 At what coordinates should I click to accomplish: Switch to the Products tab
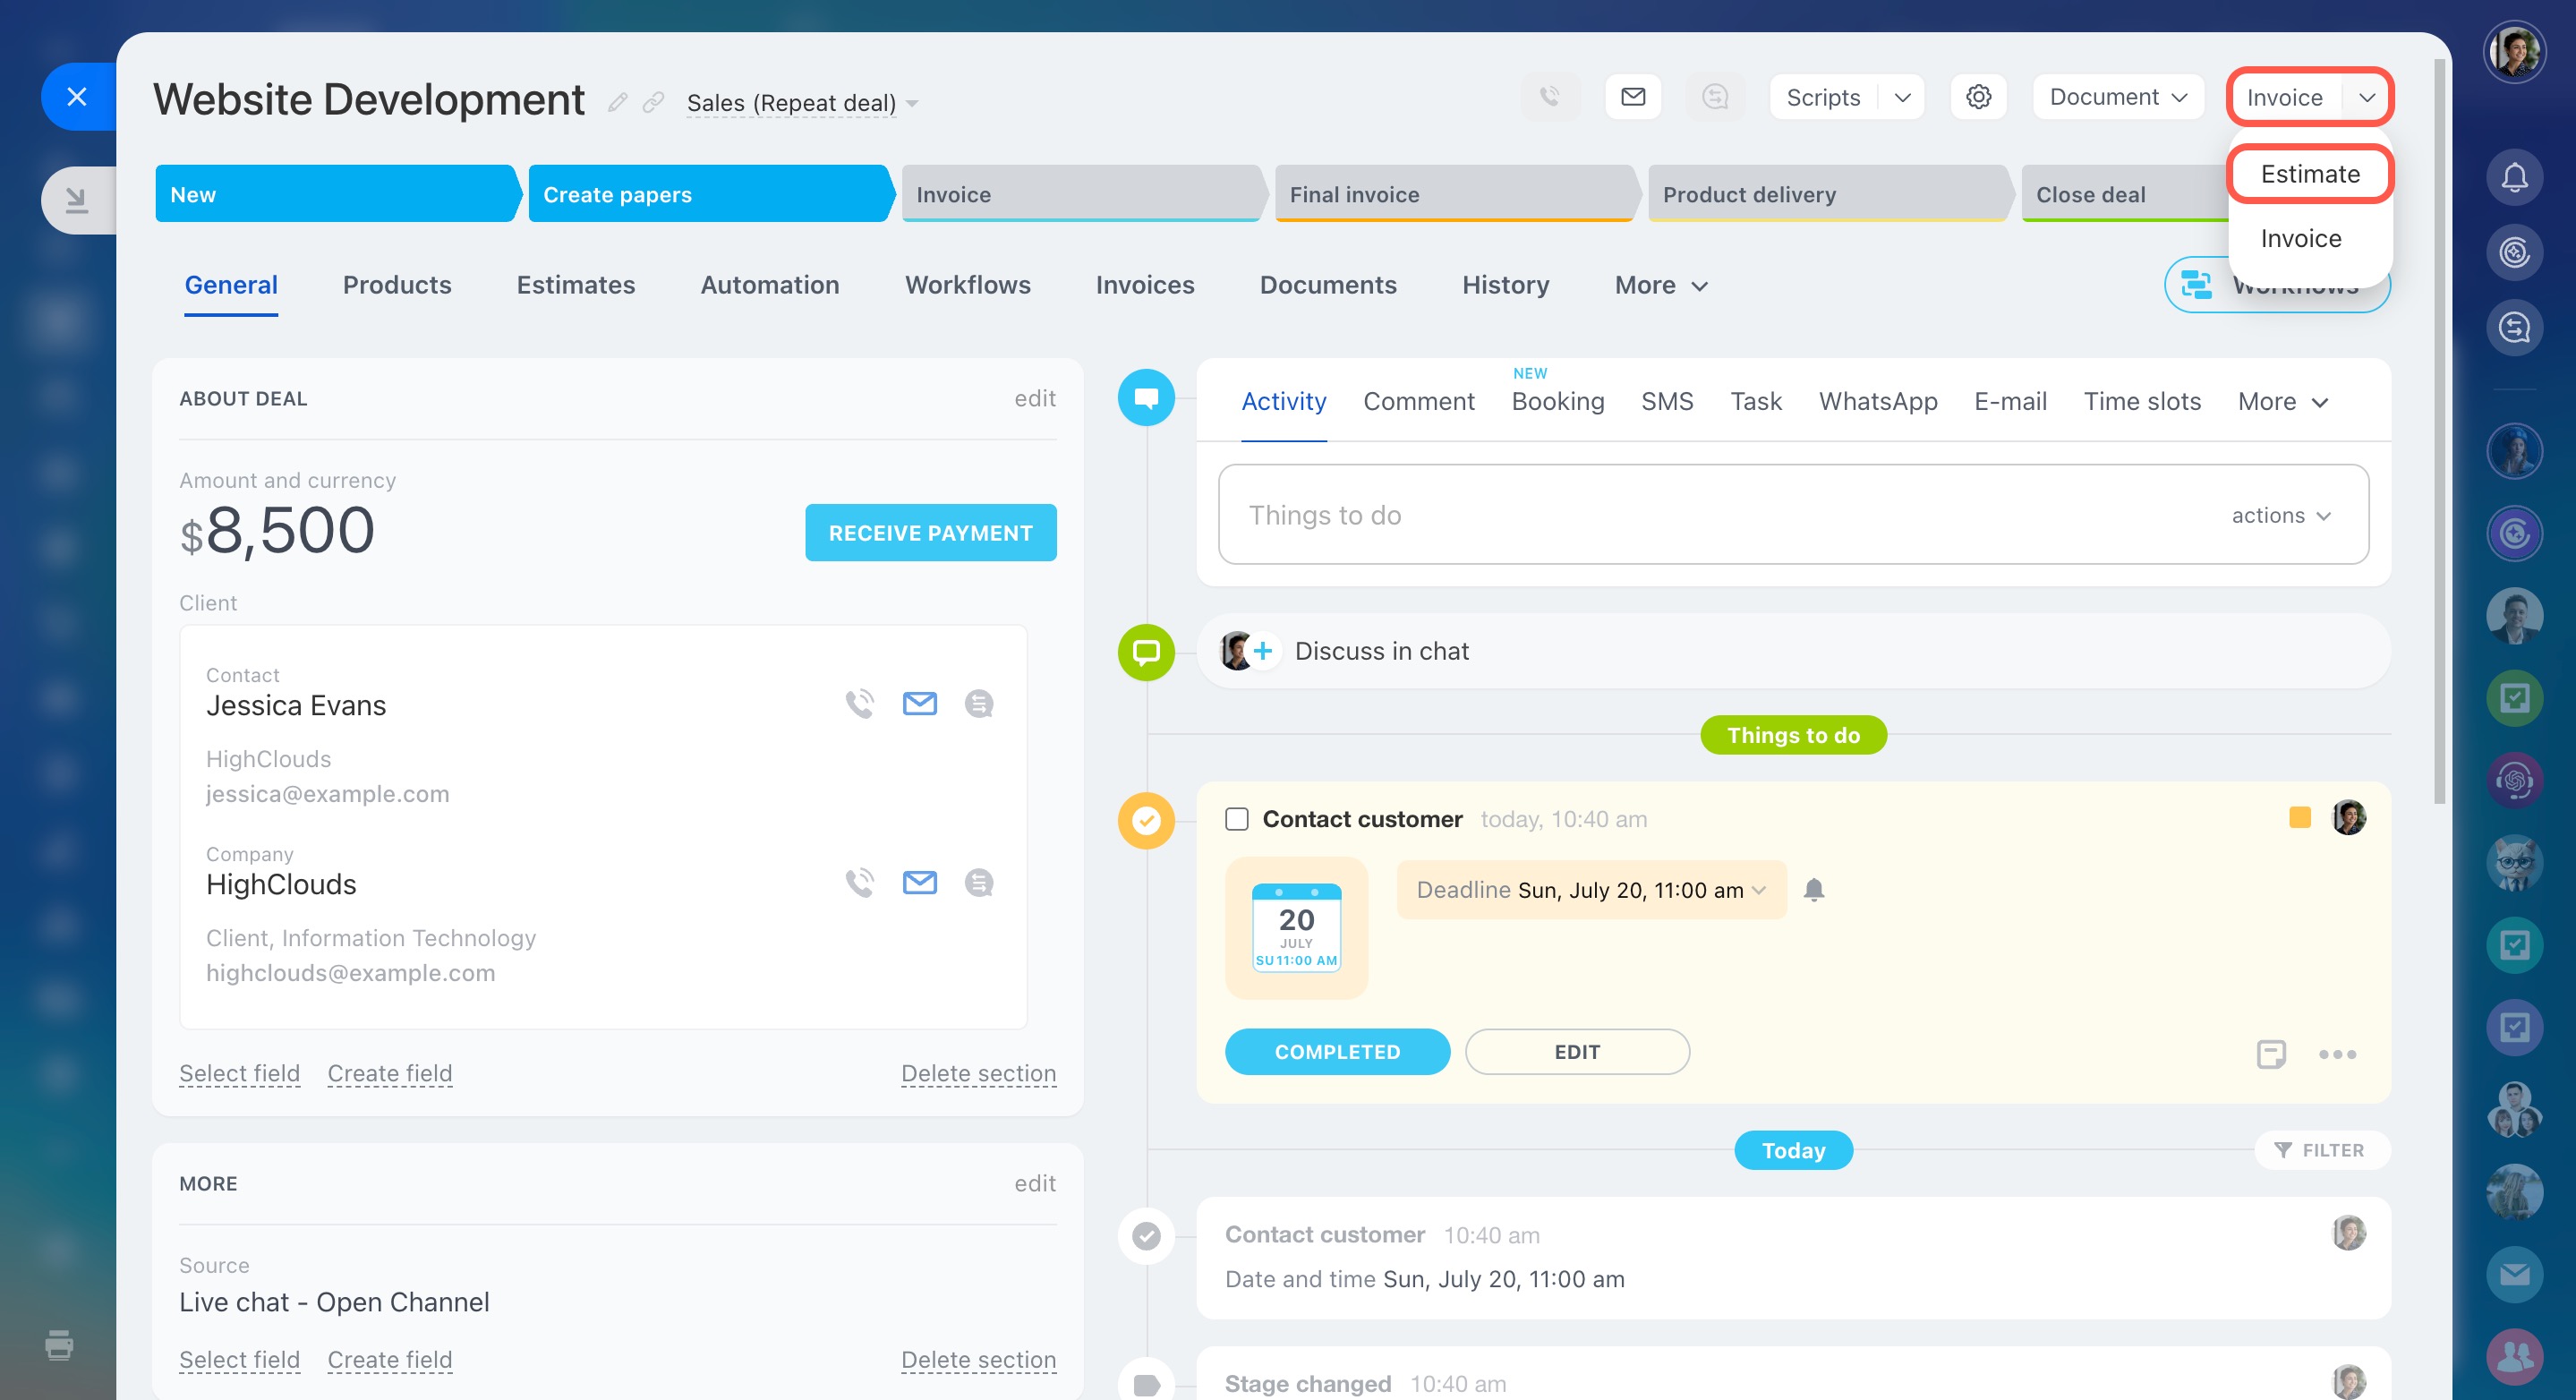click(x=397, y=285)
